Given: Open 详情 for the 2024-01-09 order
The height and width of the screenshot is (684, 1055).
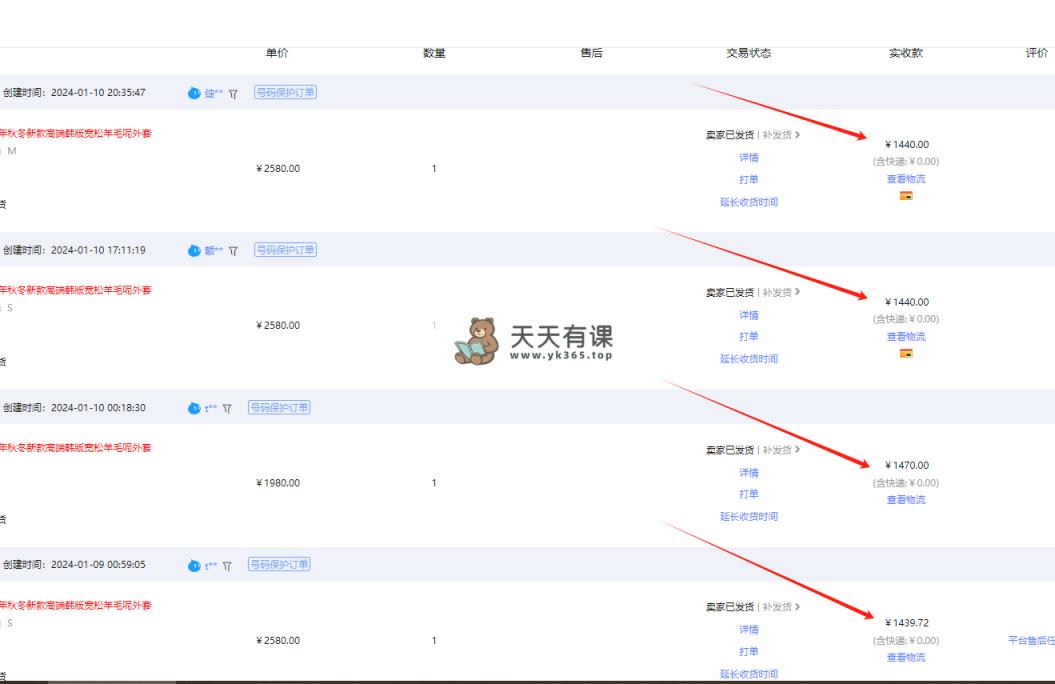Looking at the screenshot, I should click(x=748, y=630).
